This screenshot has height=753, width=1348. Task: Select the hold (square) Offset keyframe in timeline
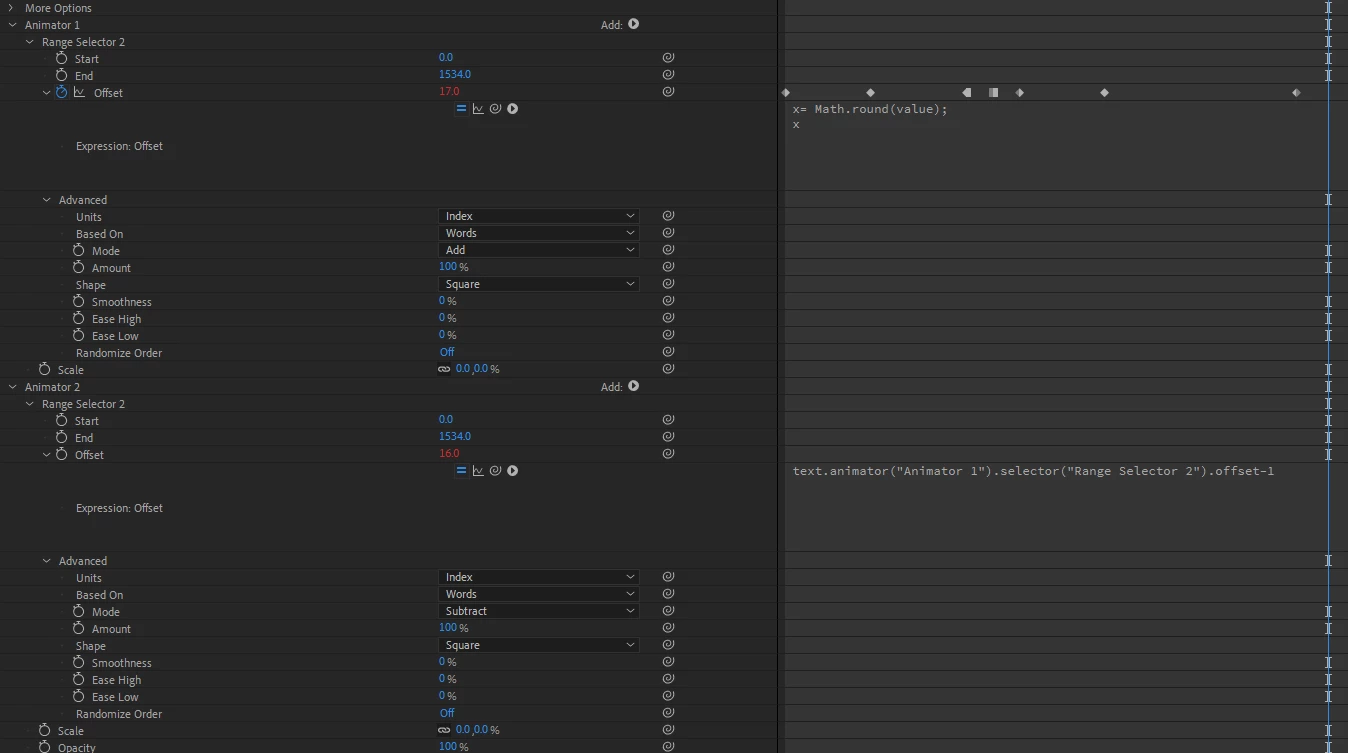click(993, 92)
